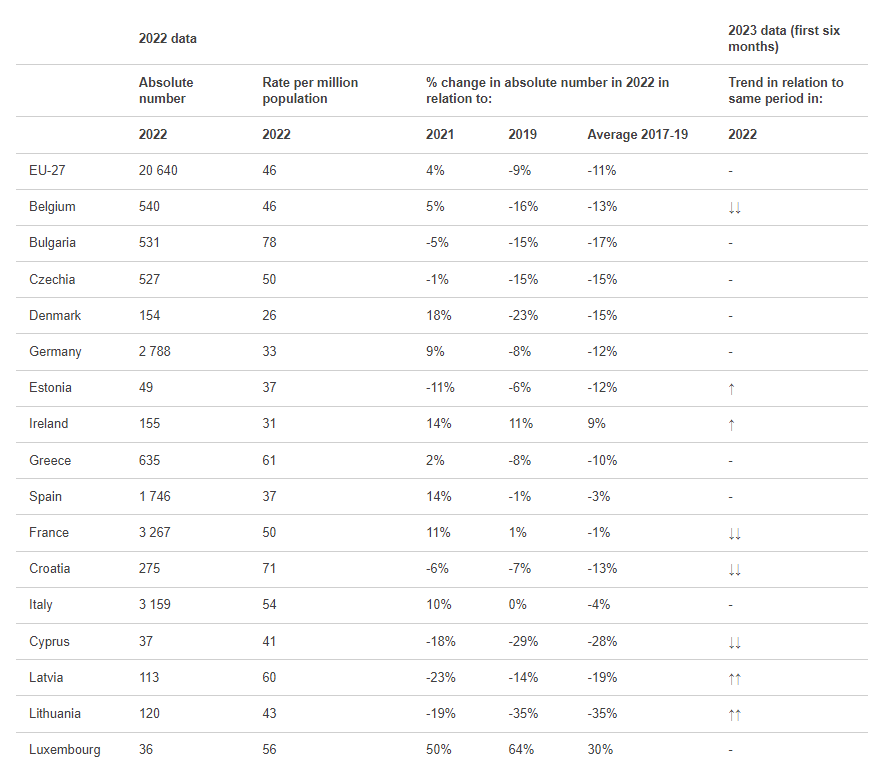Screen dimensions: 894x772
Task: Select the "Rate per million population" header
Action: 310,90
